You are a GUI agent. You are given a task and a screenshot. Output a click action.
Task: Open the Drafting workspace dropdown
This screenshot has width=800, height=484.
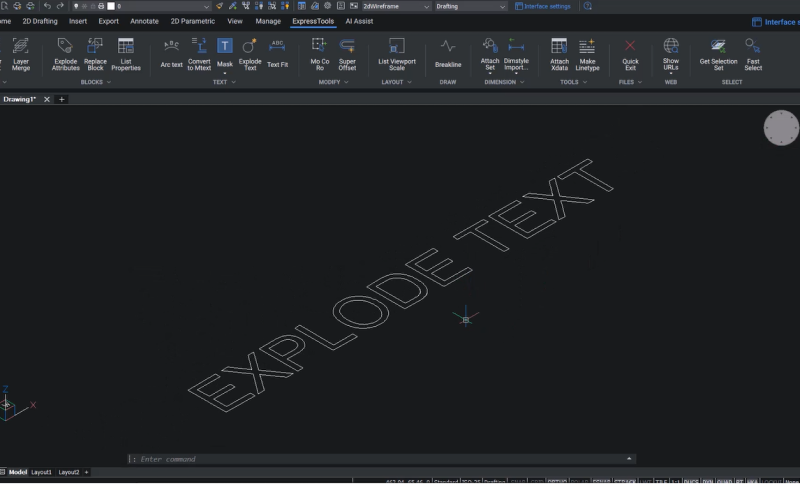click(470, 6)
